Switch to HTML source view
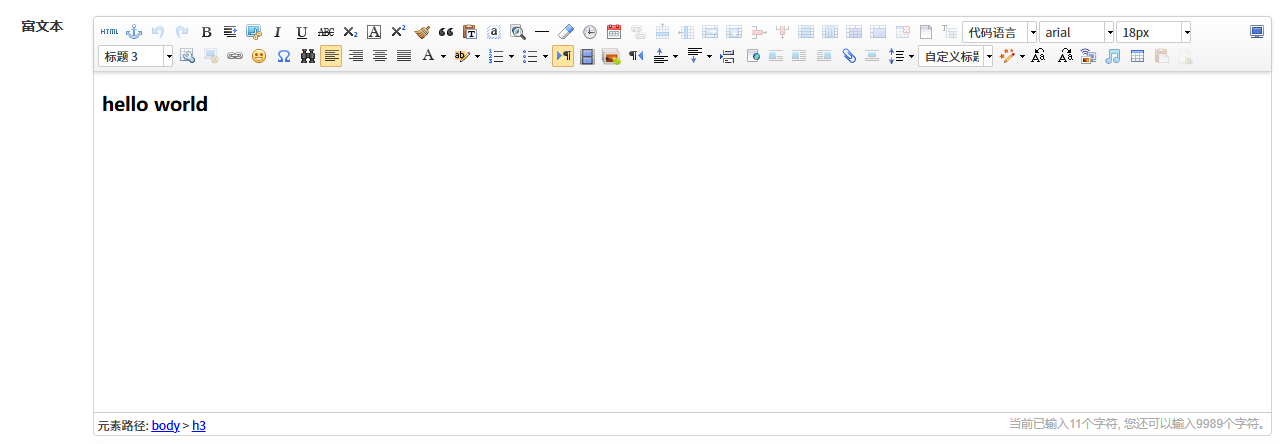This screenshot has height=444, width=1284. pyautogui.click(x=109, y=32)
